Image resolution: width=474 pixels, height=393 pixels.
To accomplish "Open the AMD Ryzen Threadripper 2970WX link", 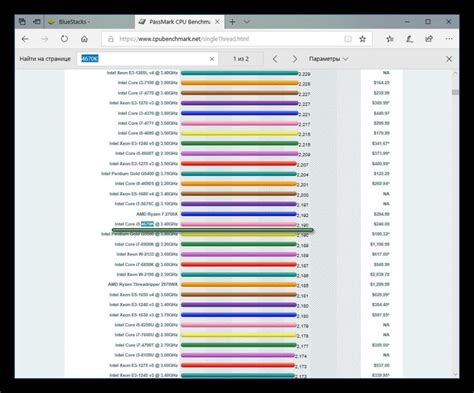I will (143, 285).
